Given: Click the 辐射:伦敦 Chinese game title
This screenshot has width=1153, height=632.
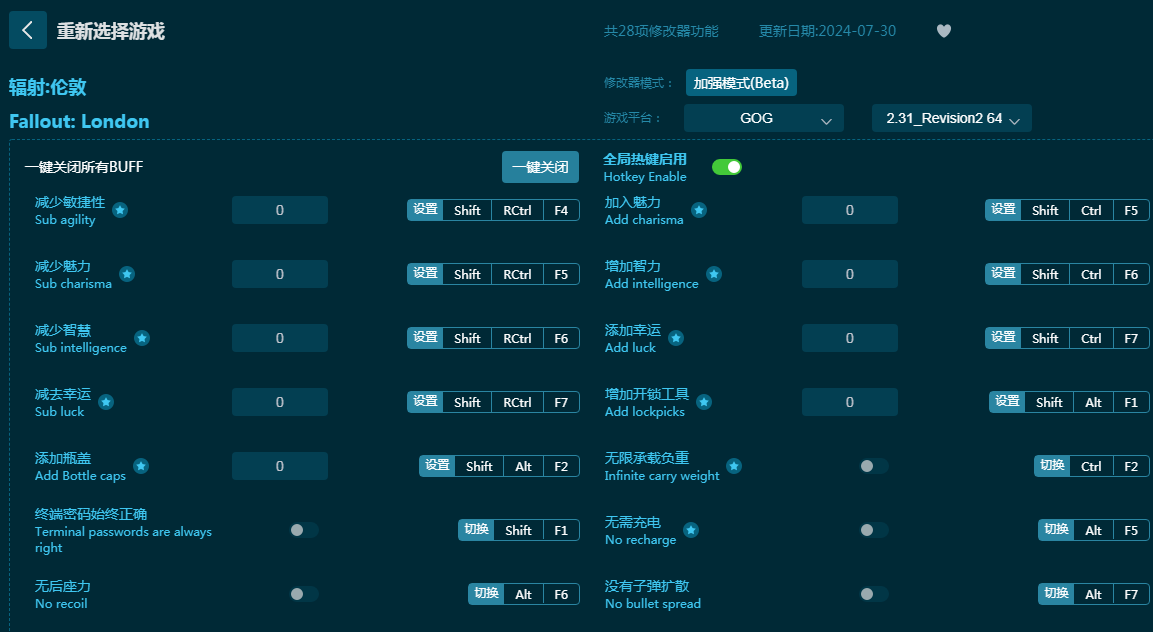Looking at the screenshot, I should (x=48, y=88).
